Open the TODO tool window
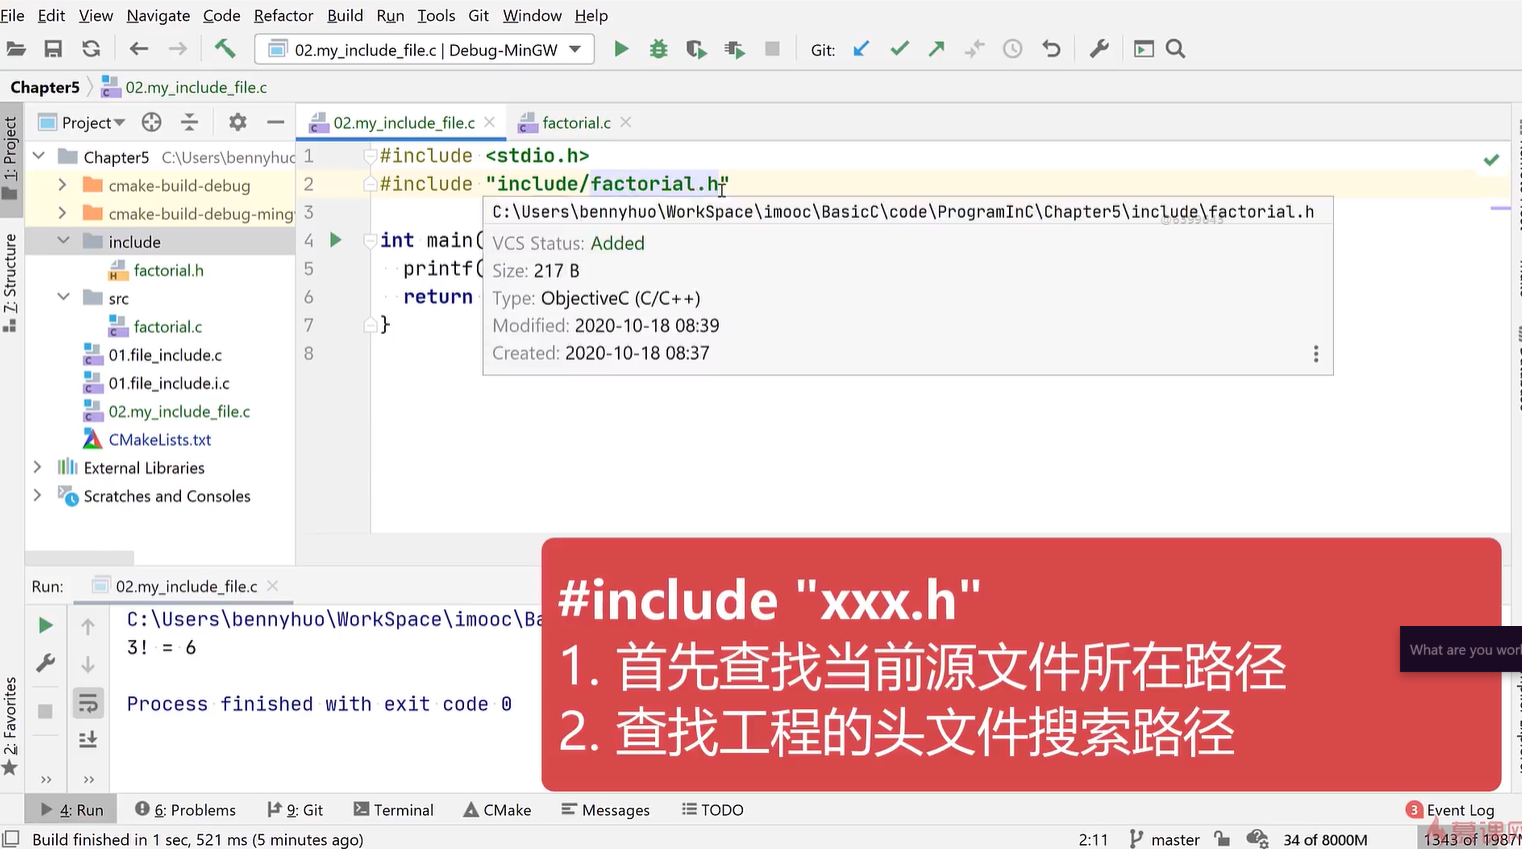Image resolution: width=1522 pixels, height=849 pixels. 712,810
